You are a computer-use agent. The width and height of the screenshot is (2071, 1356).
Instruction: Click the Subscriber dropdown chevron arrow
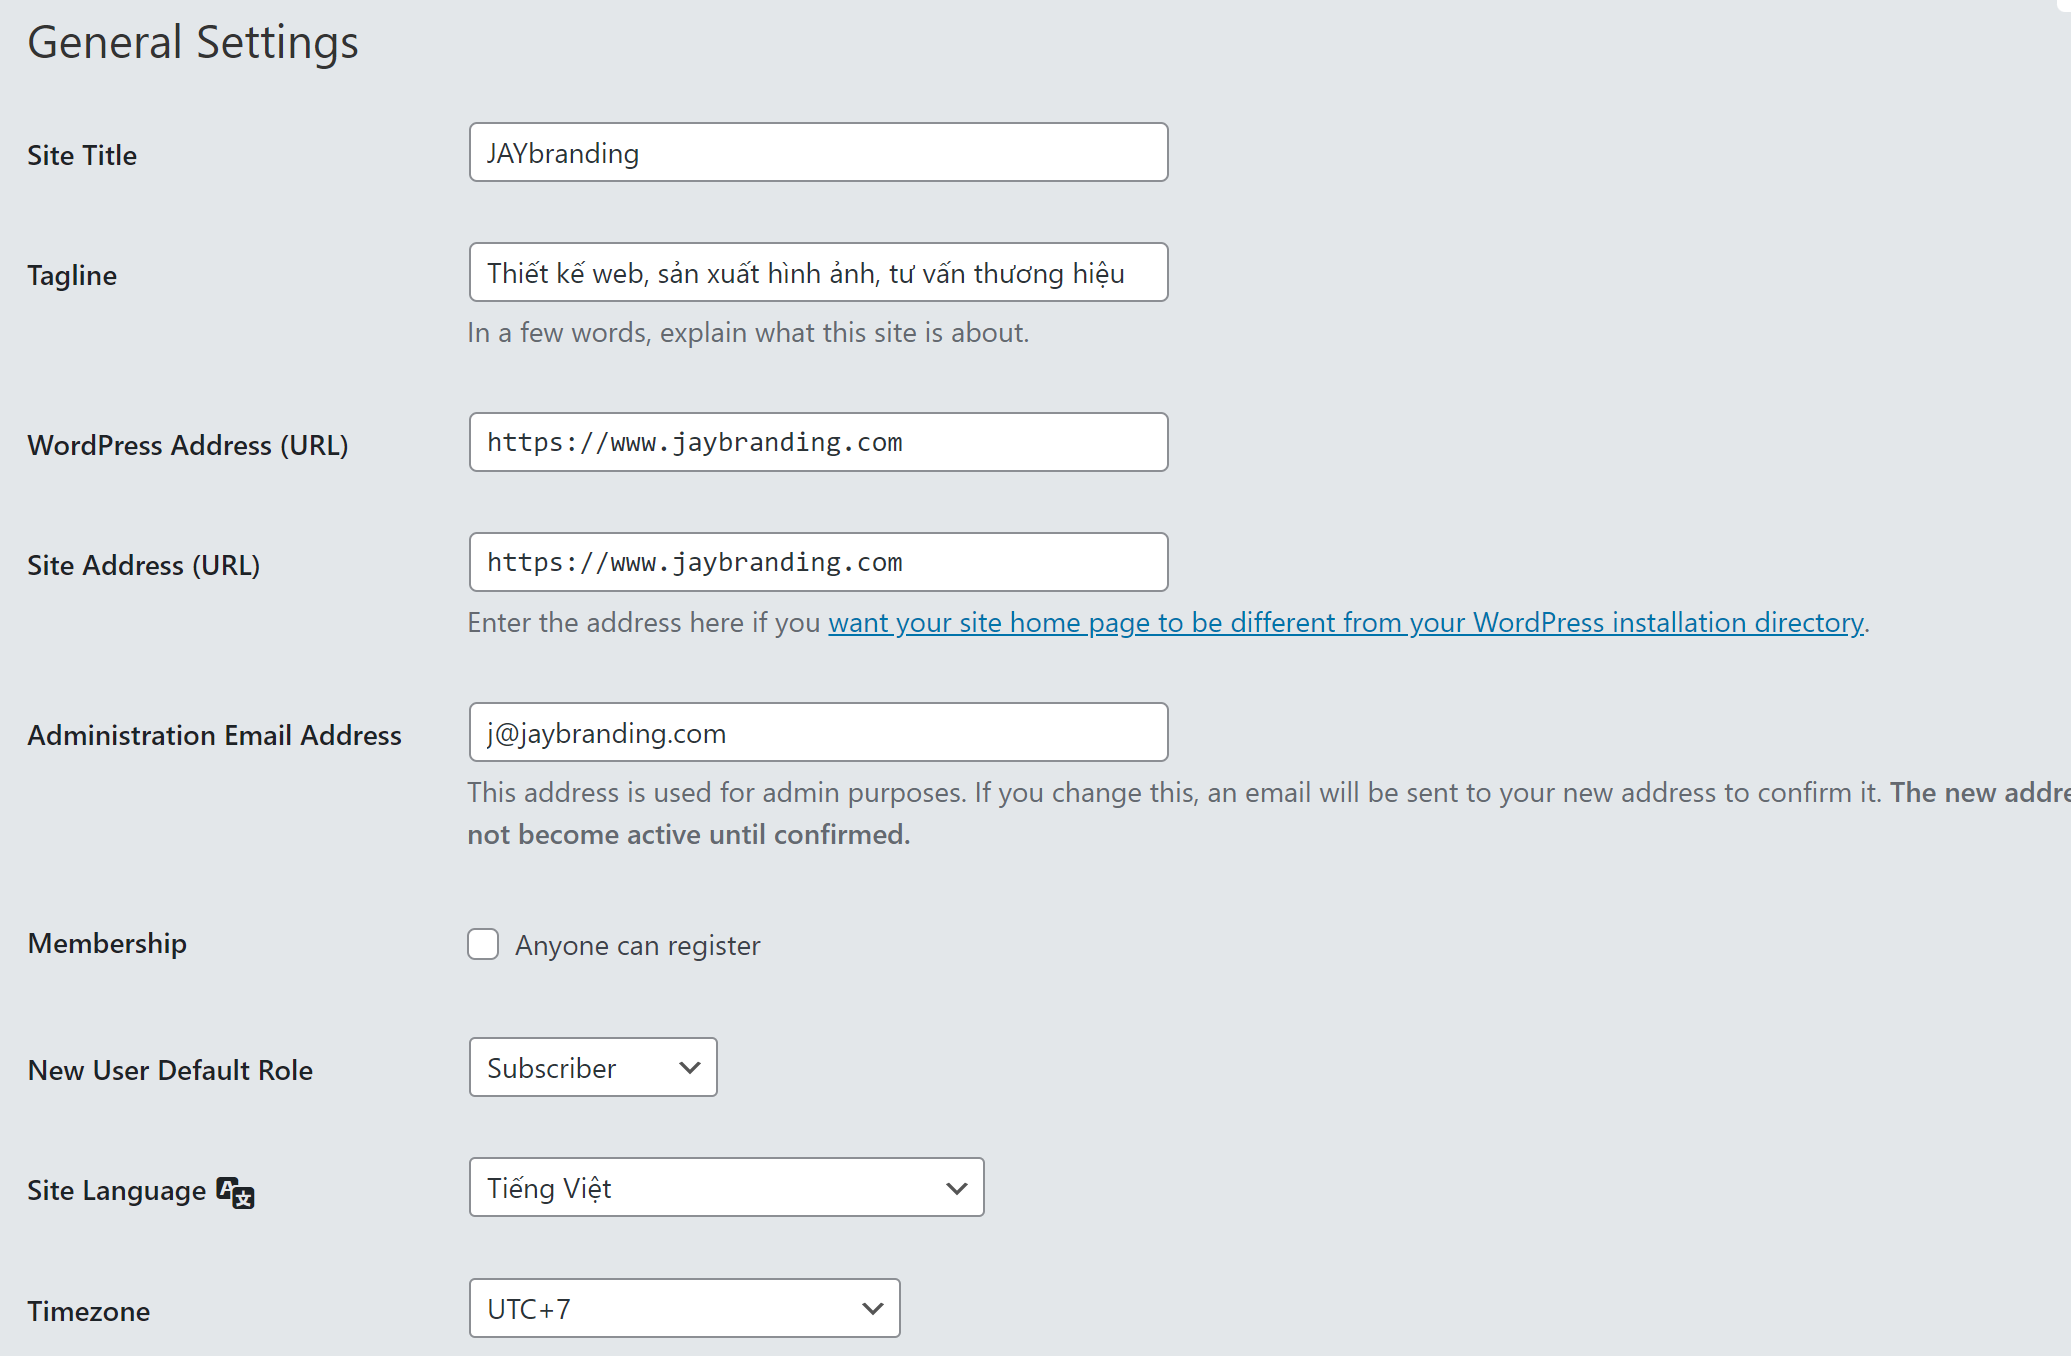(x=689, y=1068)
